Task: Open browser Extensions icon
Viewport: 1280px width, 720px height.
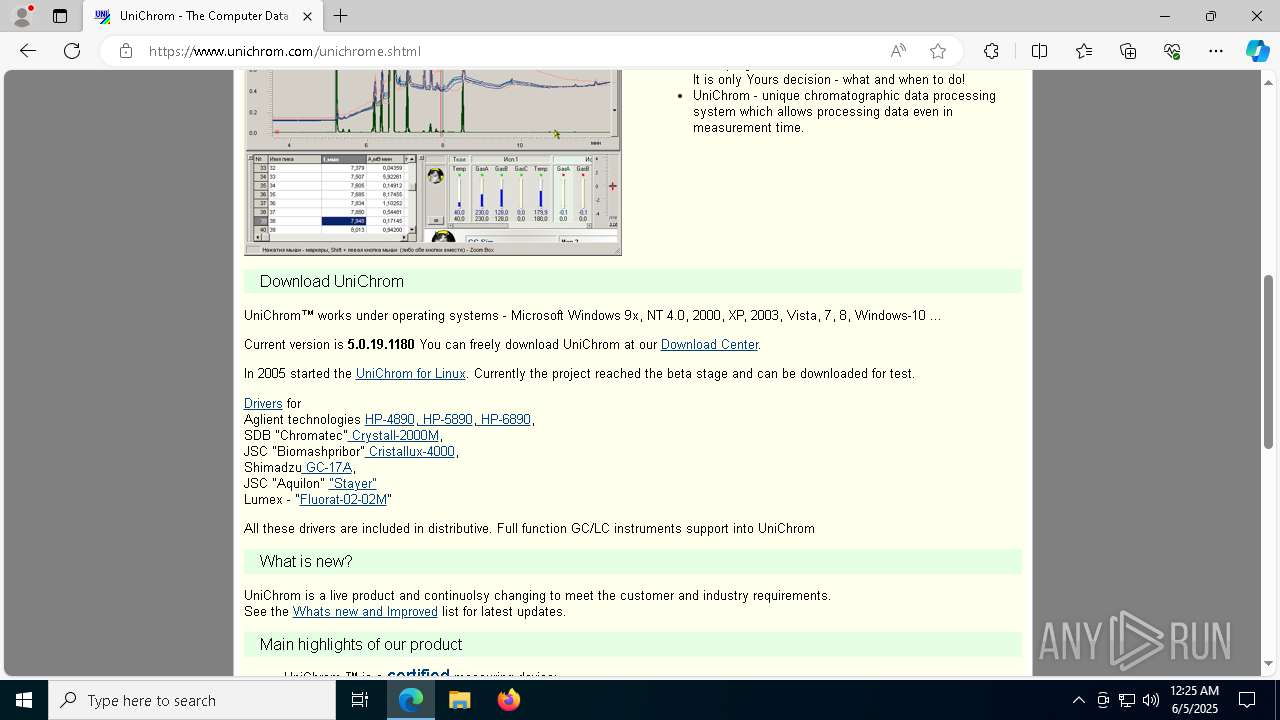Action: (991, 51)
